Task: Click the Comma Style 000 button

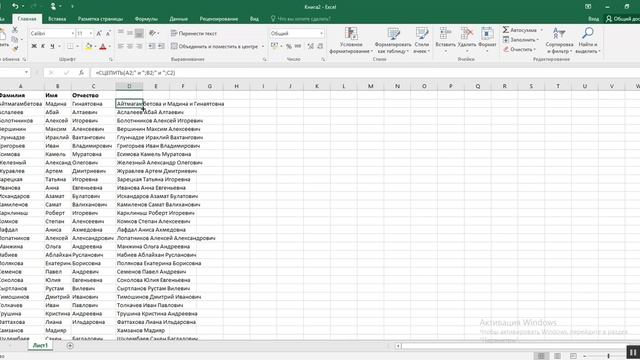Action: point(298,47)
